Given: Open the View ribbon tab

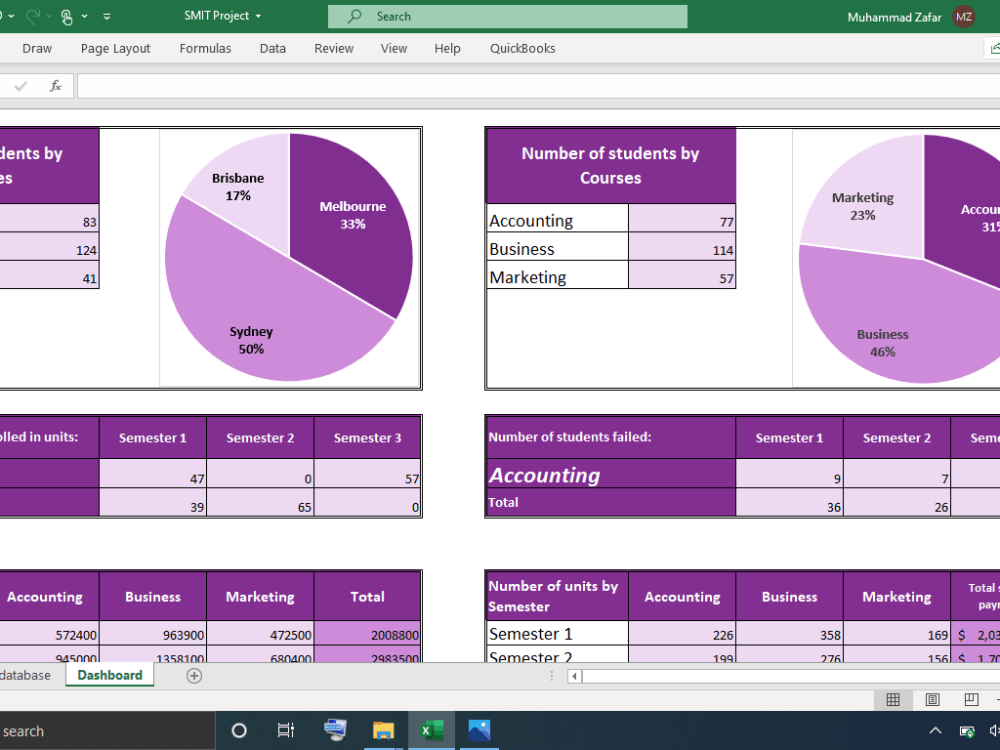Looking at the screenshot, I should (393, 48).
